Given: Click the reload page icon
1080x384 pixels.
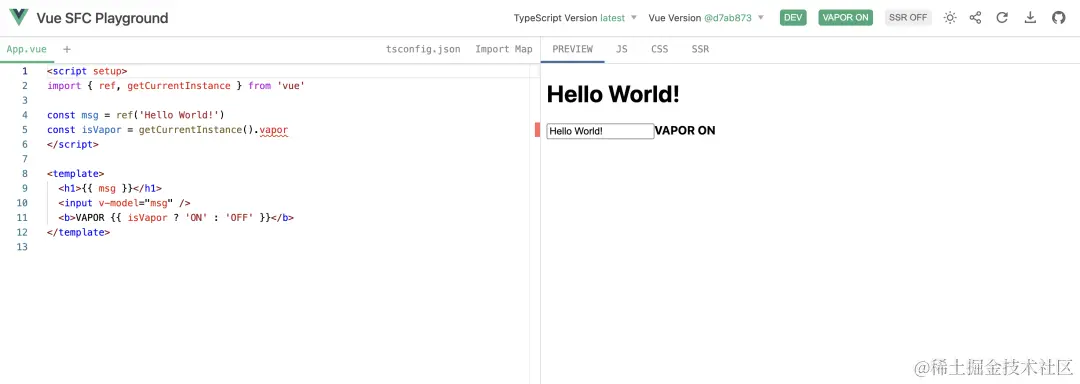Looking at the screenshot, I should [1002, 18].
